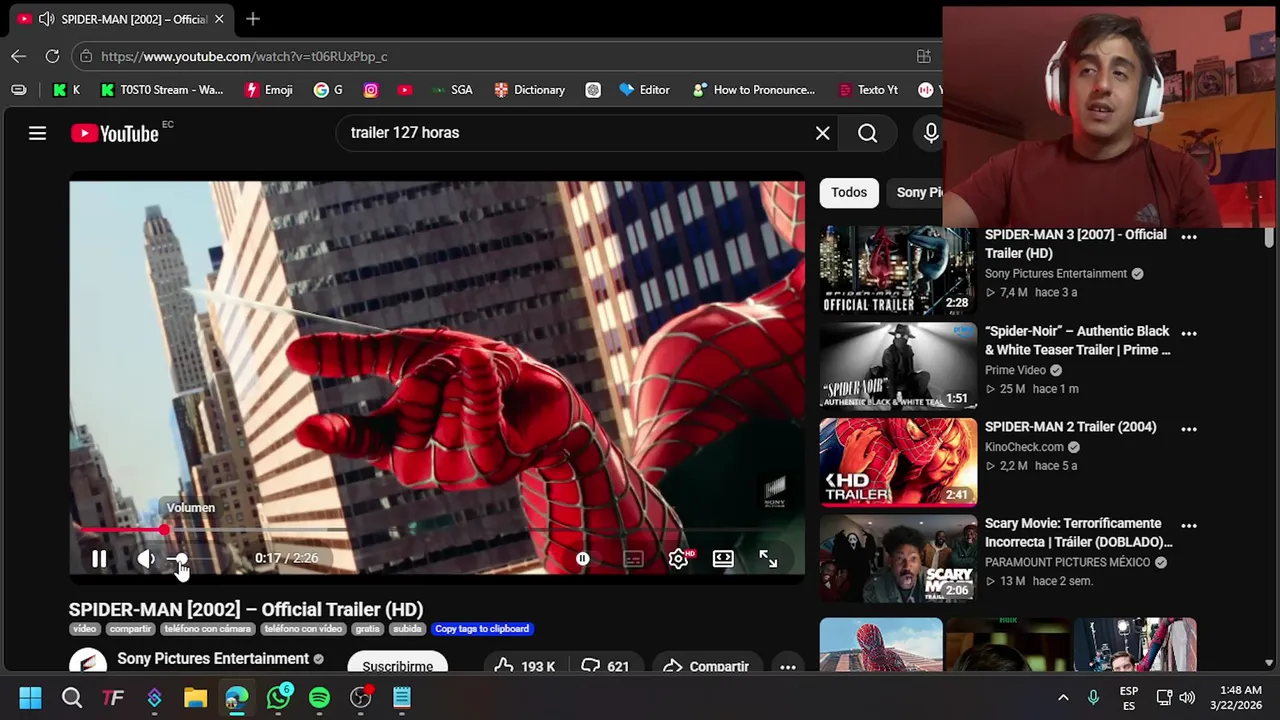This screenshot has width=1280, height=720.
Task: Open options for Scary Movie video
Action: 1189,525
